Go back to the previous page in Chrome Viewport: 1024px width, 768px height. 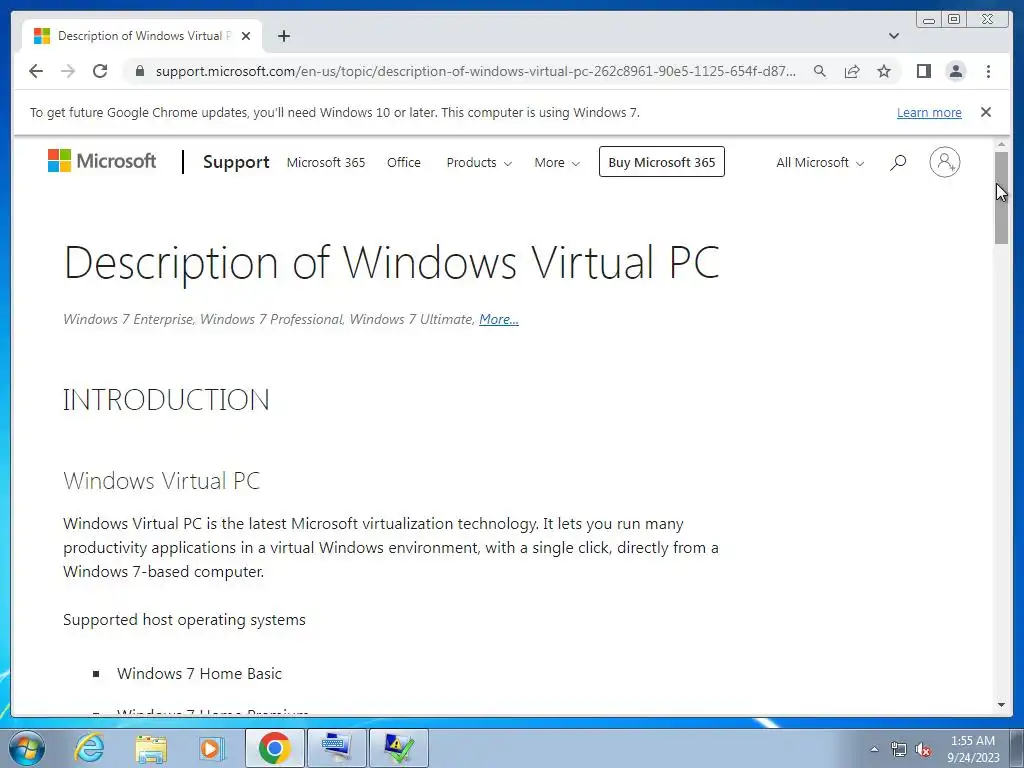pos(36,71)
